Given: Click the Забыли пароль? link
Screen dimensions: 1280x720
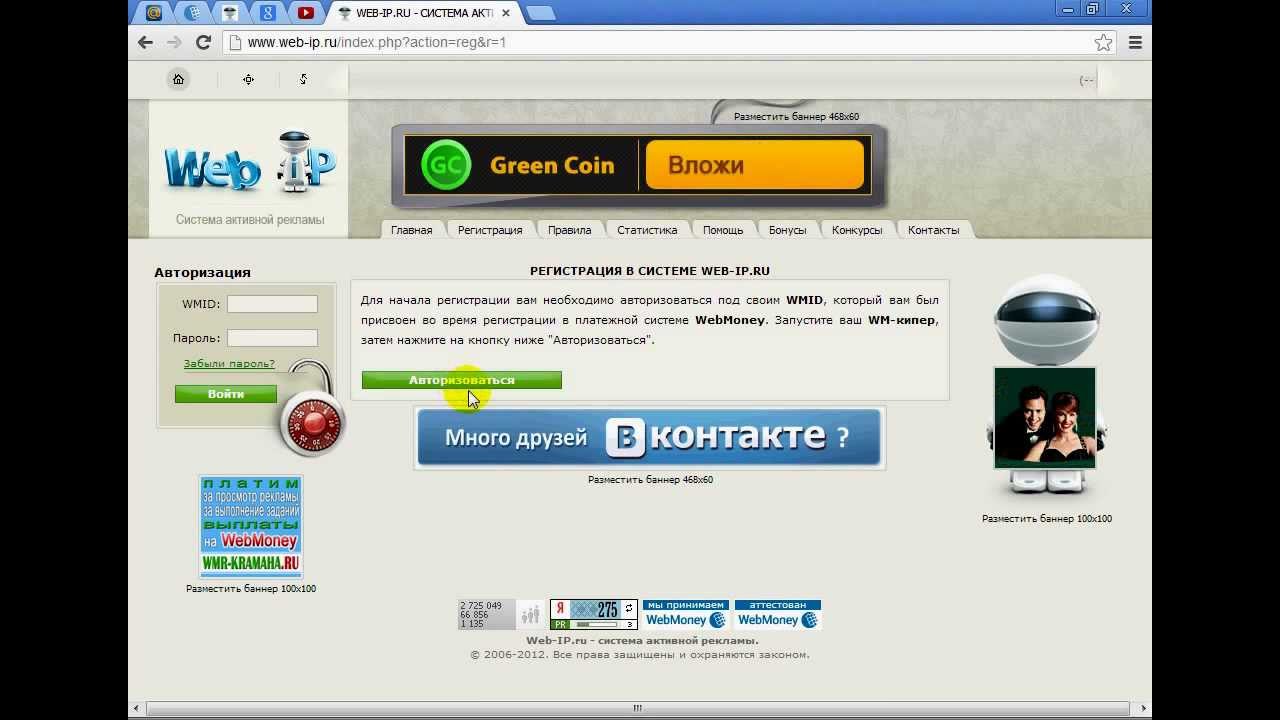Looking at the screenshot, I should tap(229, 364).
